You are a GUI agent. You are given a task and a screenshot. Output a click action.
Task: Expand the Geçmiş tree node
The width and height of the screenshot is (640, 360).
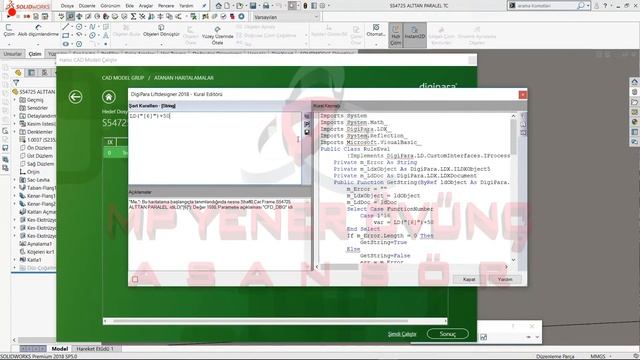click(x=15, y=100)
